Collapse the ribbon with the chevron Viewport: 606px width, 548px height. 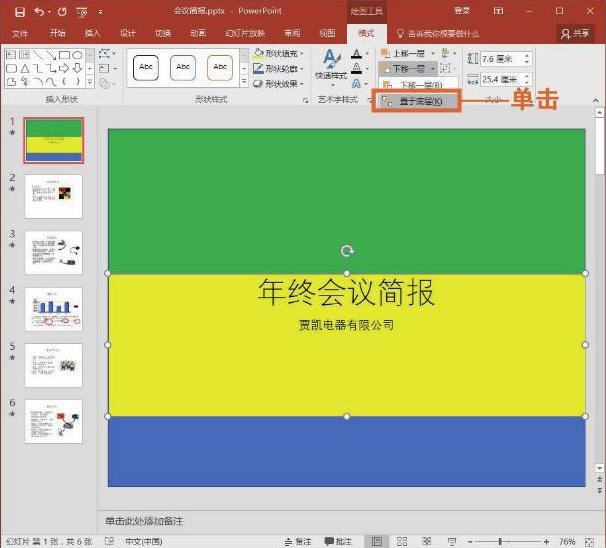click(x=596, y=100)
